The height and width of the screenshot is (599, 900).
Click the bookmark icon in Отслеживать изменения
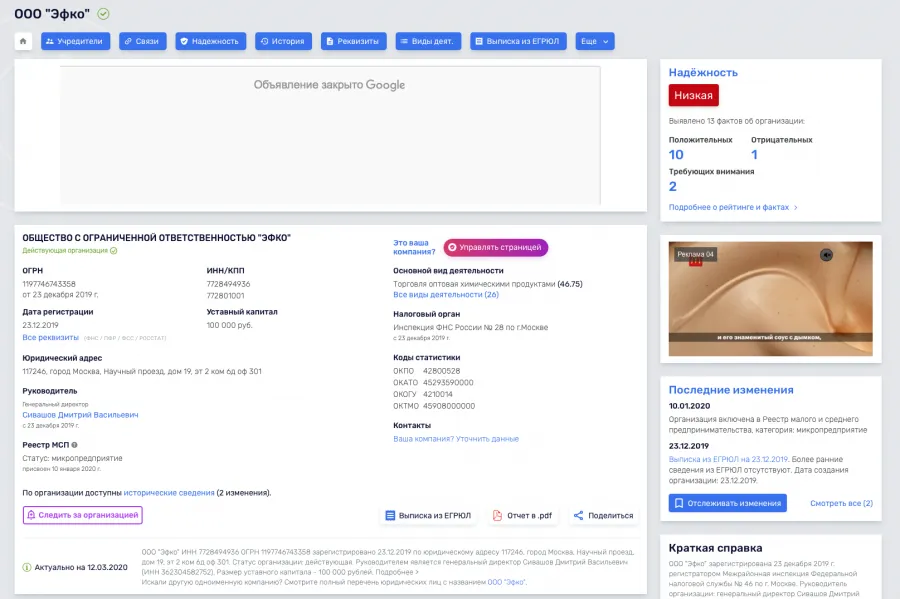[679, 503]
